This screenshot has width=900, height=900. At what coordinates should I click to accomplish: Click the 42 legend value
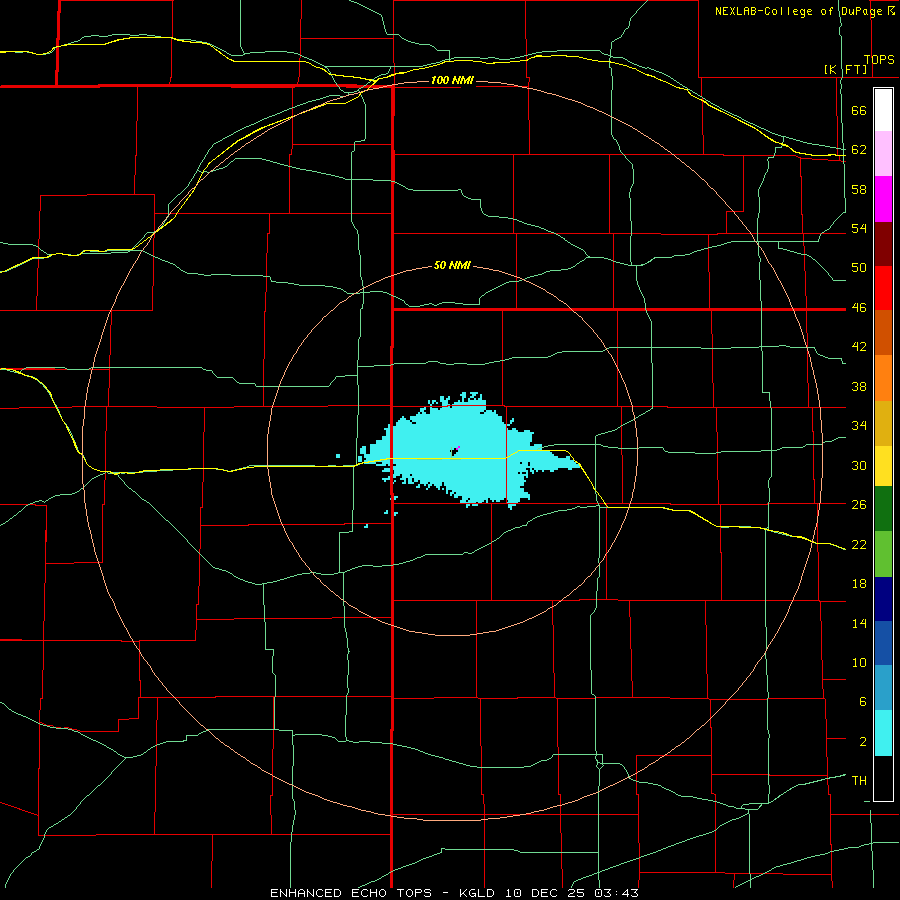[x=859, y=347]
